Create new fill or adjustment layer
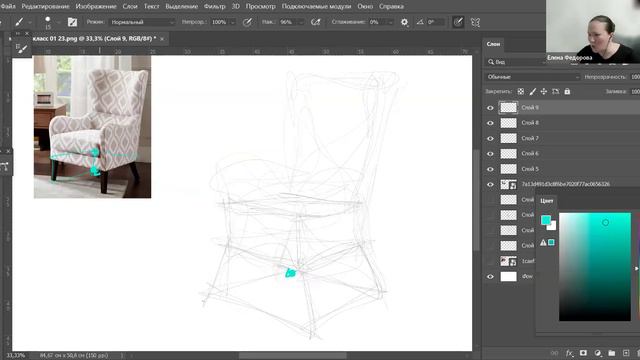This screenshot has width=640, height=360. coord(598,353)
